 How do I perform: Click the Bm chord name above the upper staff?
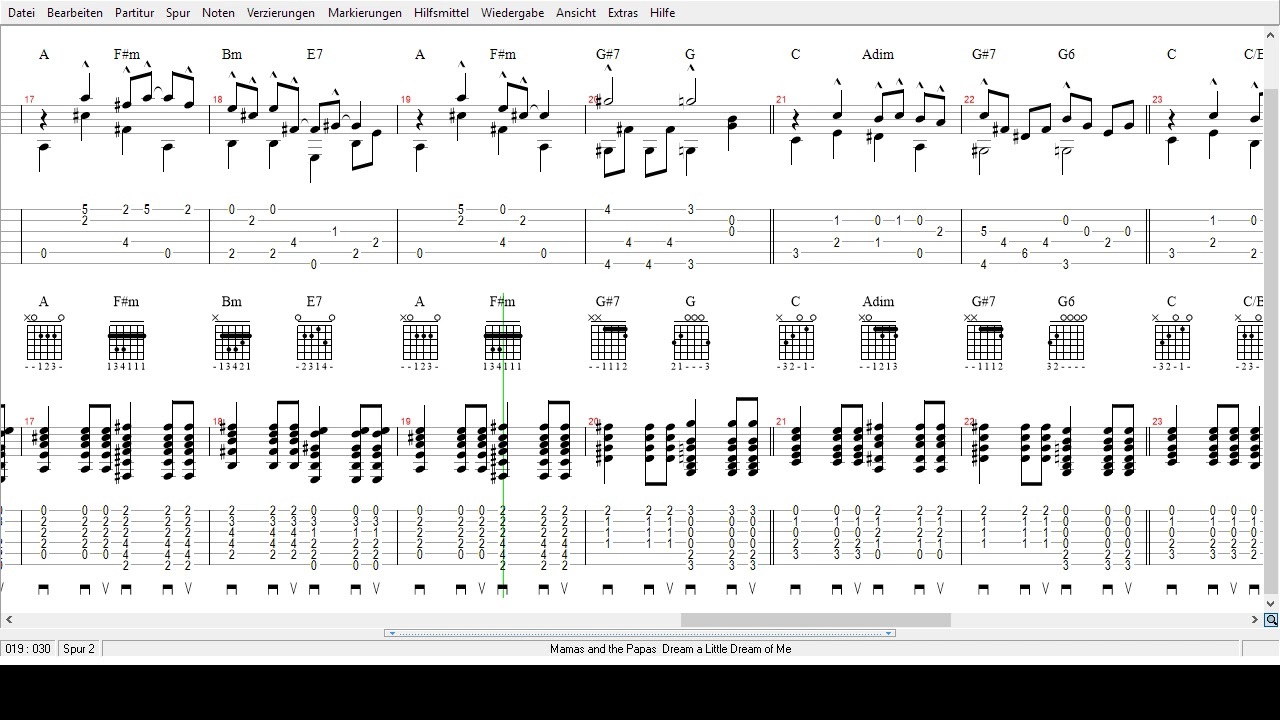232,54
